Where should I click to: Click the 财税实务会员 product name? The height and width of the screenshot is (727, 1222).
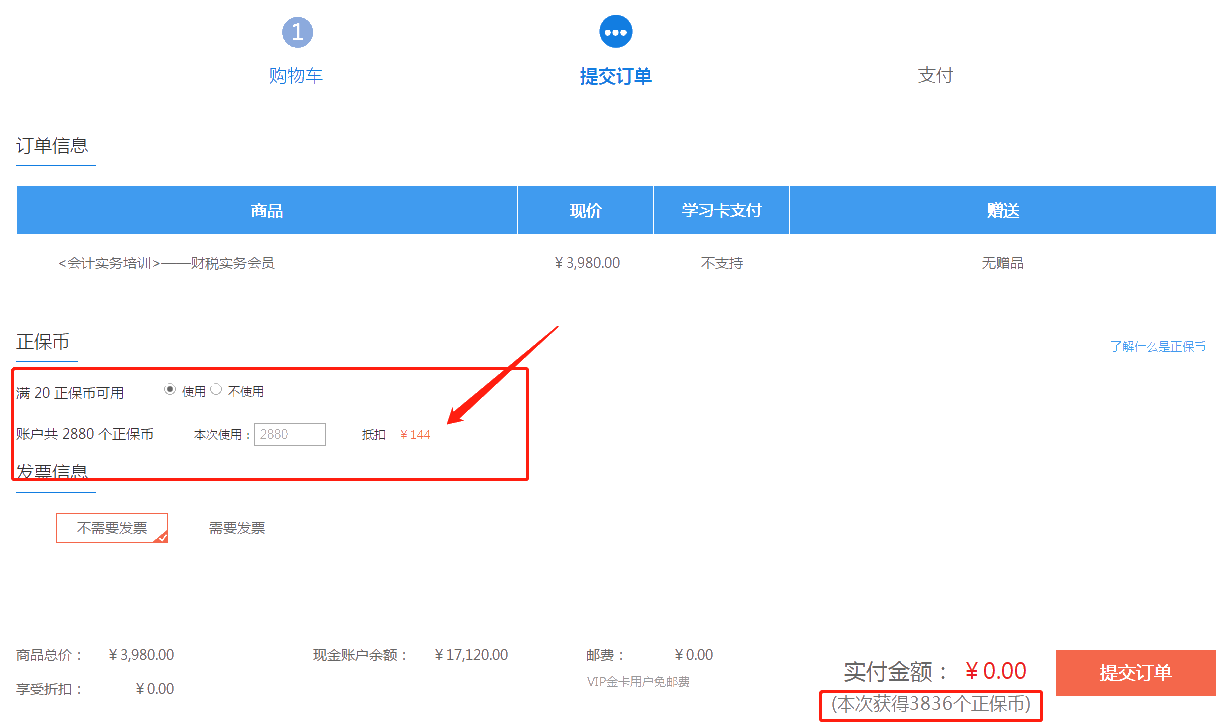point(166,264)
